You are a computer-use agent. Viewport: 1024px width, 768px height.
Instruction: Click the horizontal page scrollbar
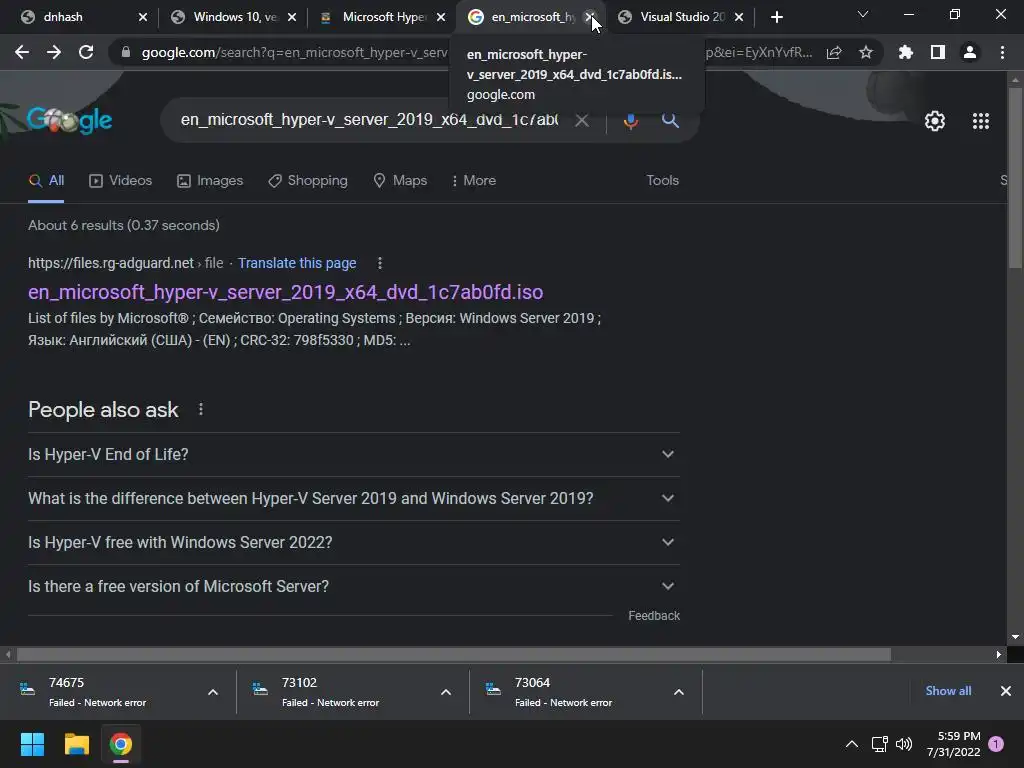click(454, 654)
